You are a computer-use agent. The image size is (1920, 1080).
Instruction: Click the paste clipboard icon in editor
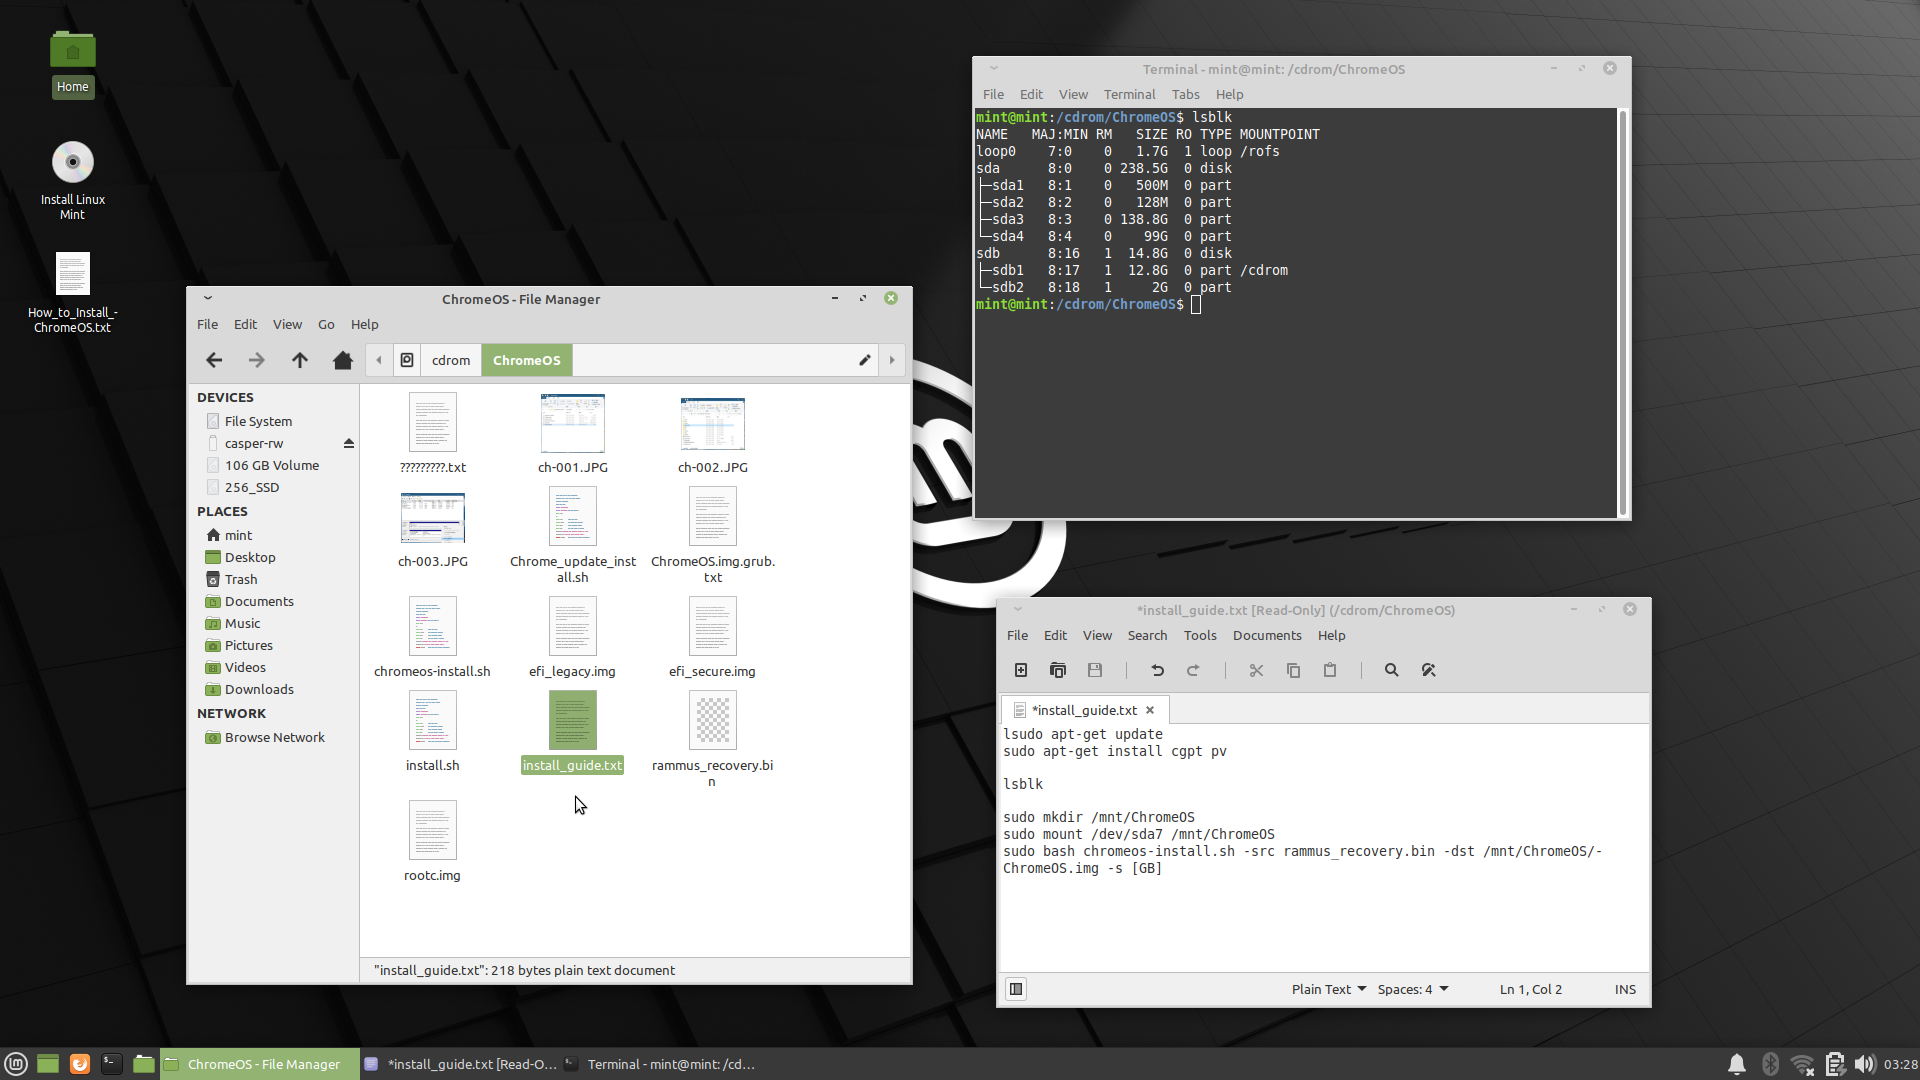point(1330,670)
